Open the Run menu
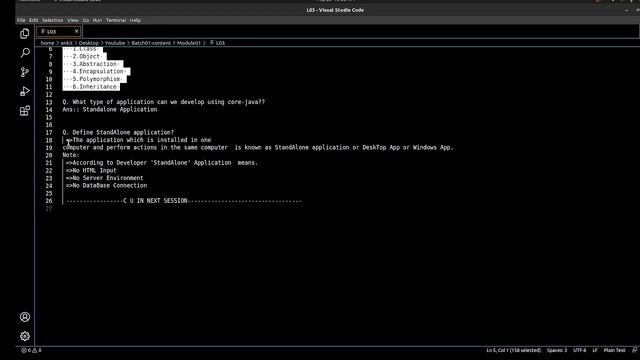Screen dimensions: 640x360 click(97, 20)
